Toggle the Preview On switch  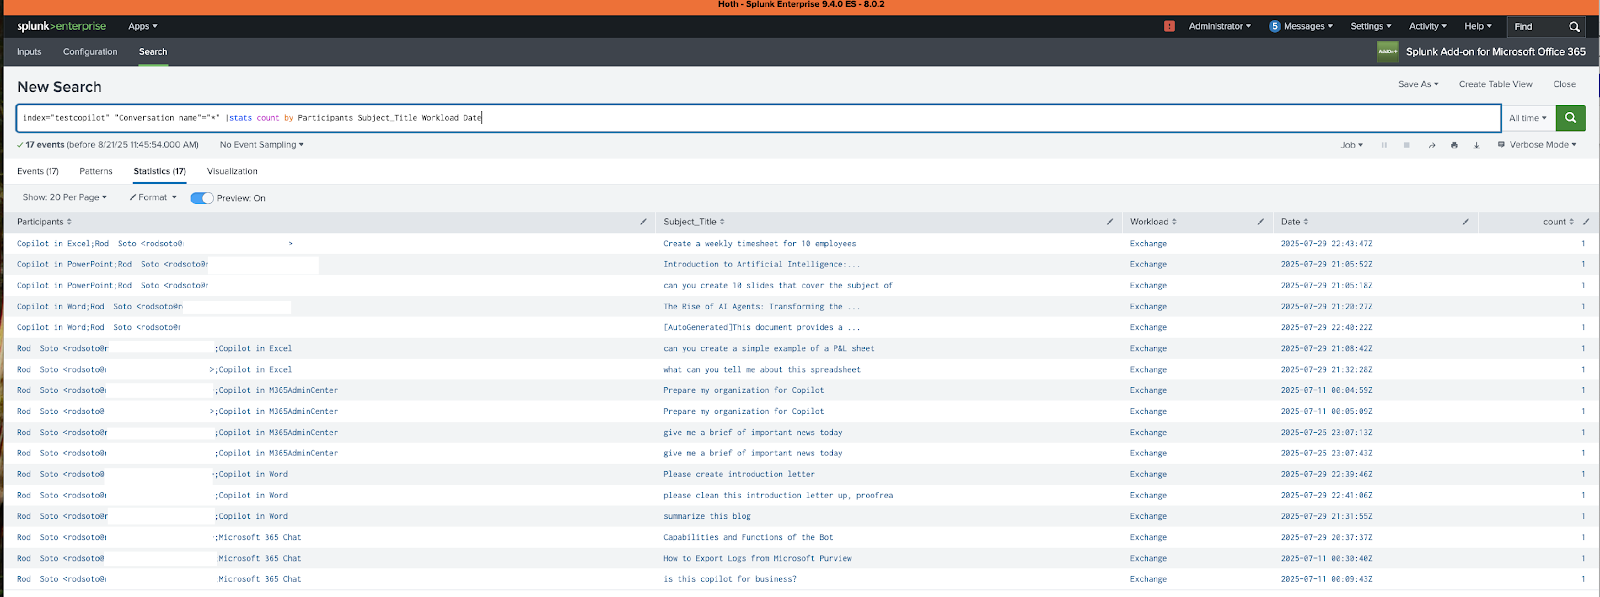[x=202, y=198]
